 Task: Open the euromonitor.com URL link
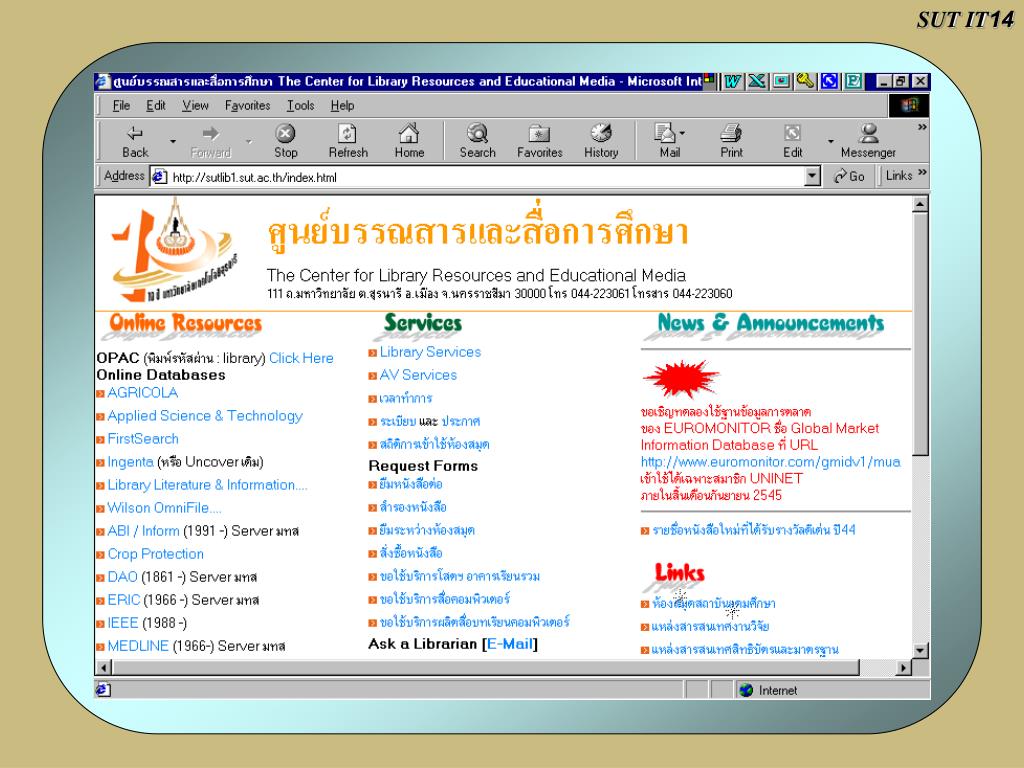click(x=771, y=462)
